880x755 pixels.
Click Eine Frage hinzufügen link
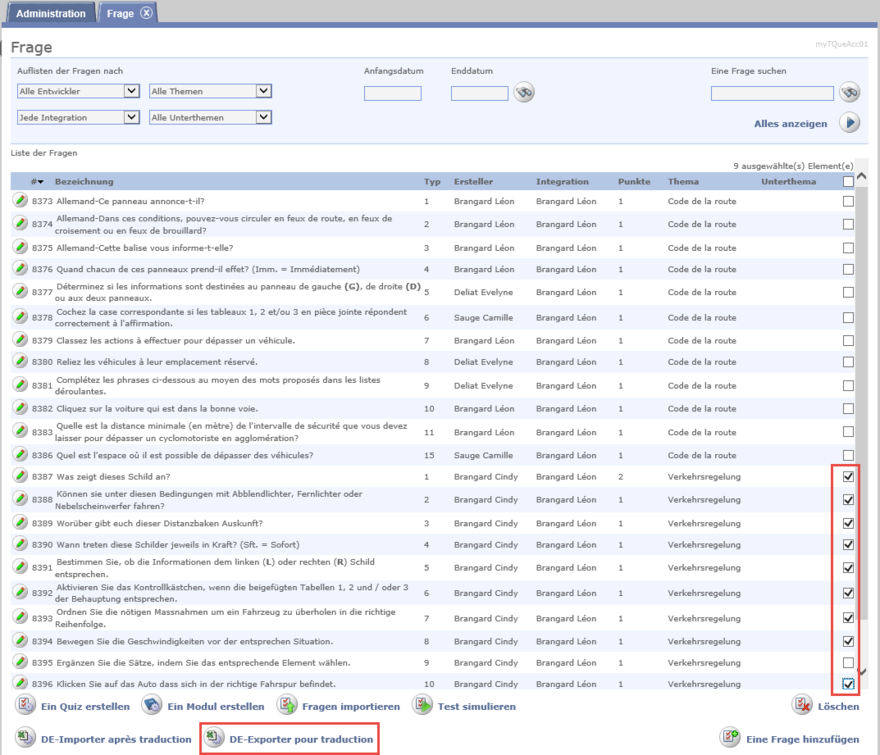pyautogui.click(x=802, y=739)
